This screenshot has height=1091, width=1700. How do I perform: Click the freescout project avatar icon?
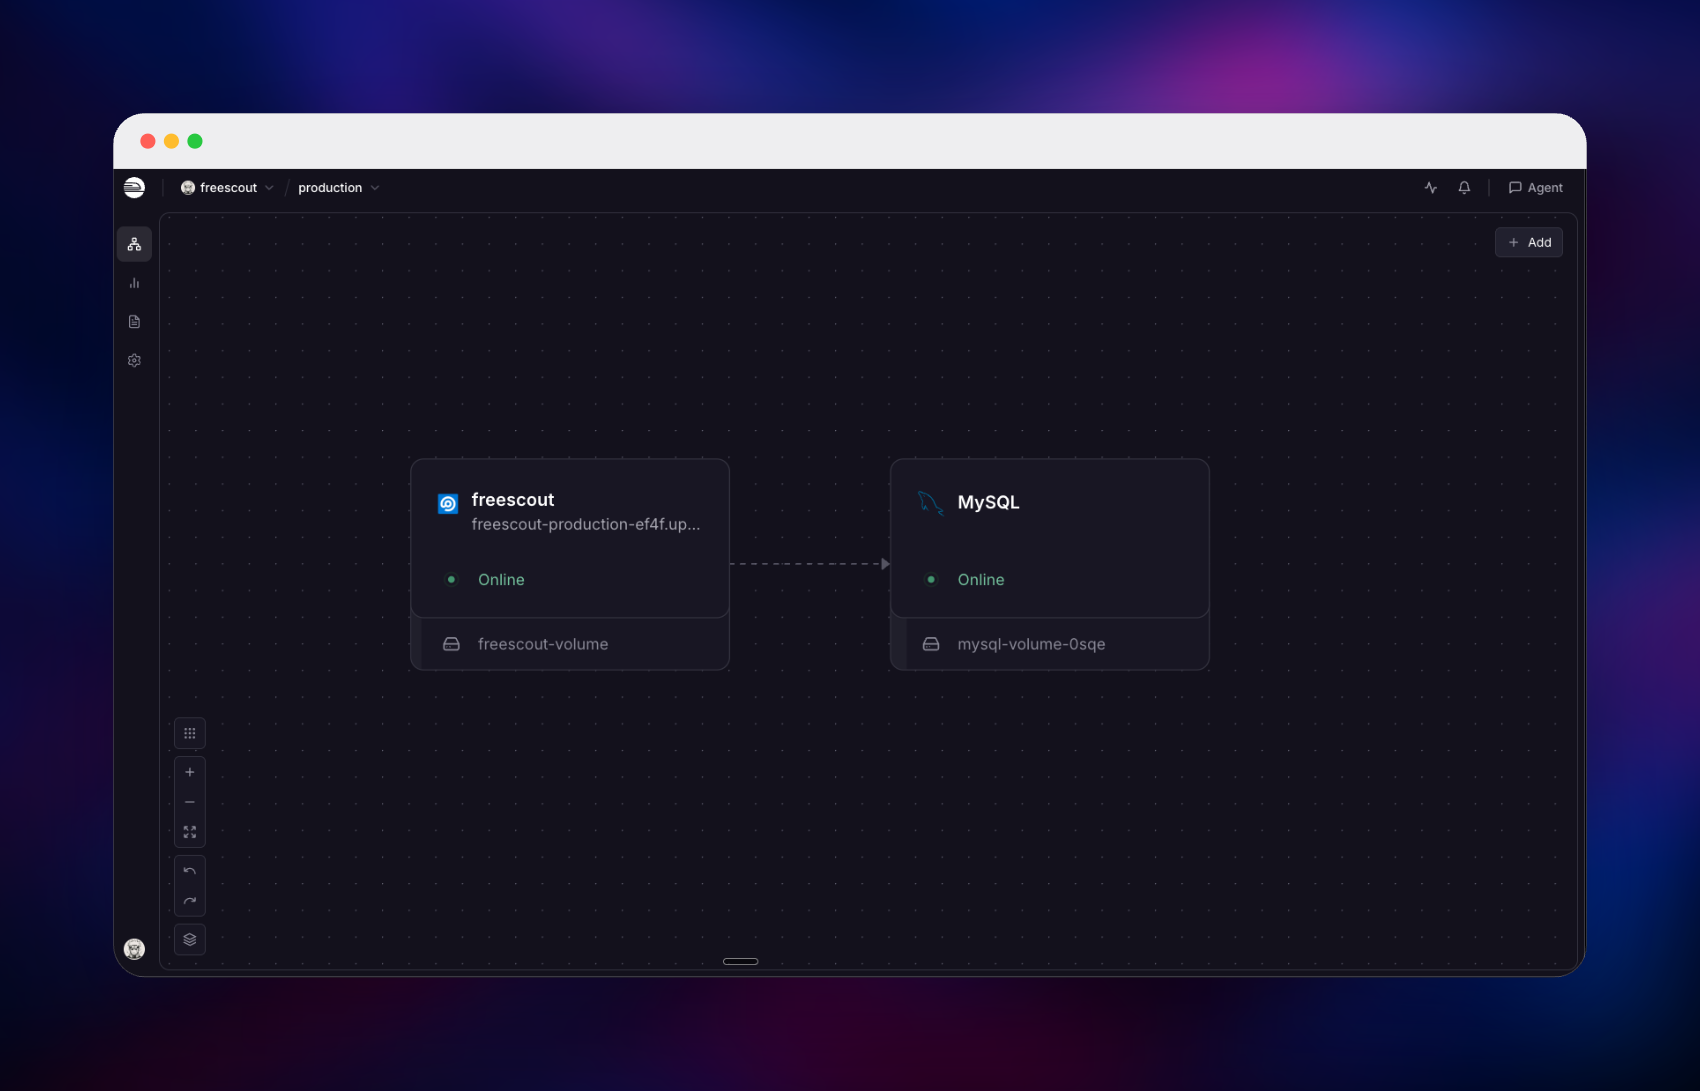click(188, 188)
